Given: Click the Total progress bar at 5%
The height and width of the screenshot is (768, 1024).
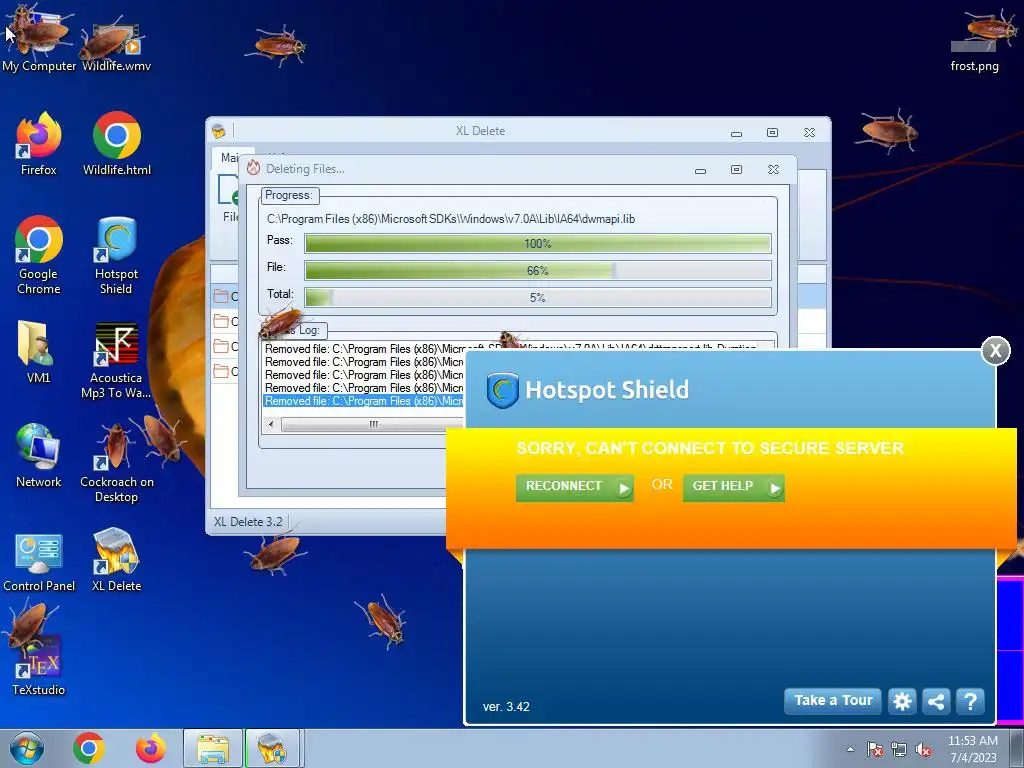Looking at the screenshot, I should [x=537, y=297].
